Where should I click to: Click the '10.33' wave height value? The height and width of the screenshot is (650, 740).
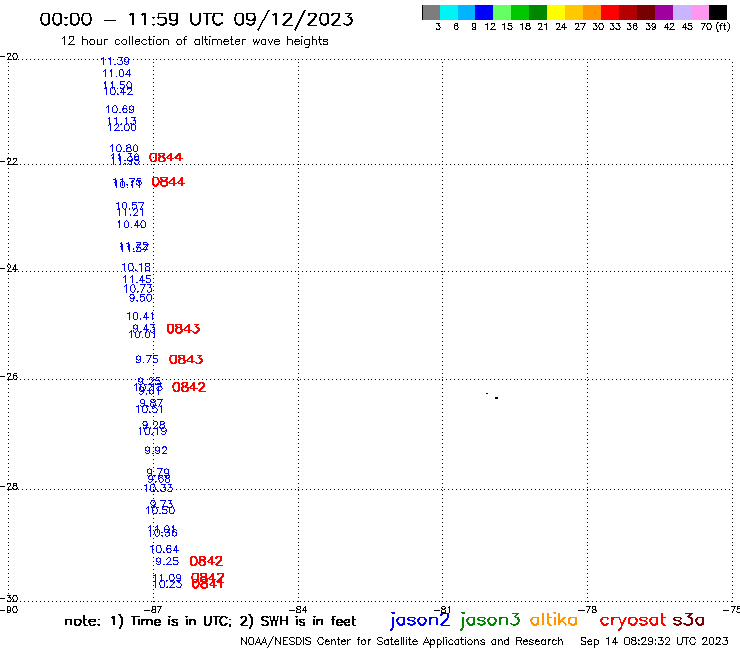click(x=158, y=488)
